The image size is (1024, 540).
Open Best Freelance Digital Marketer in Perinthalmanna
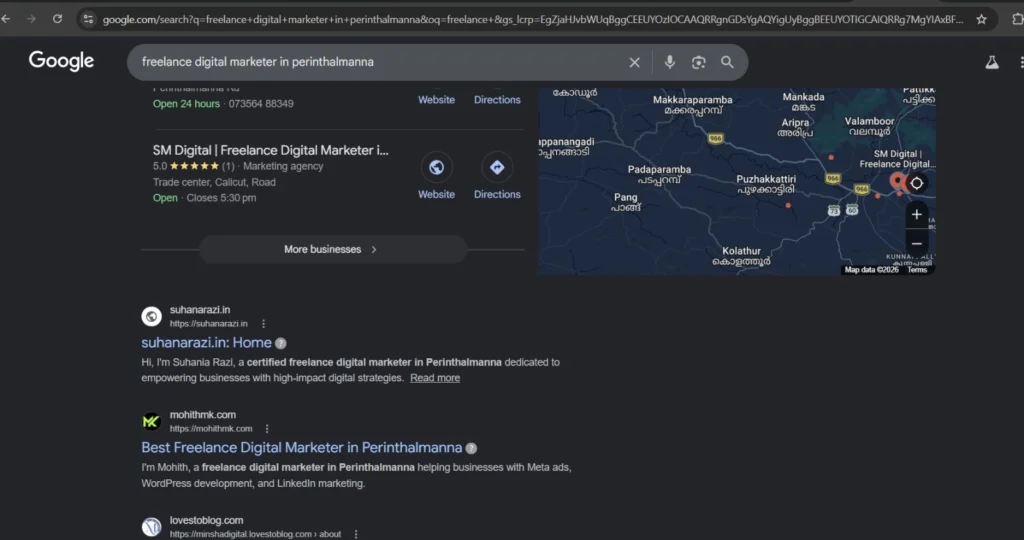click(301, 448)
